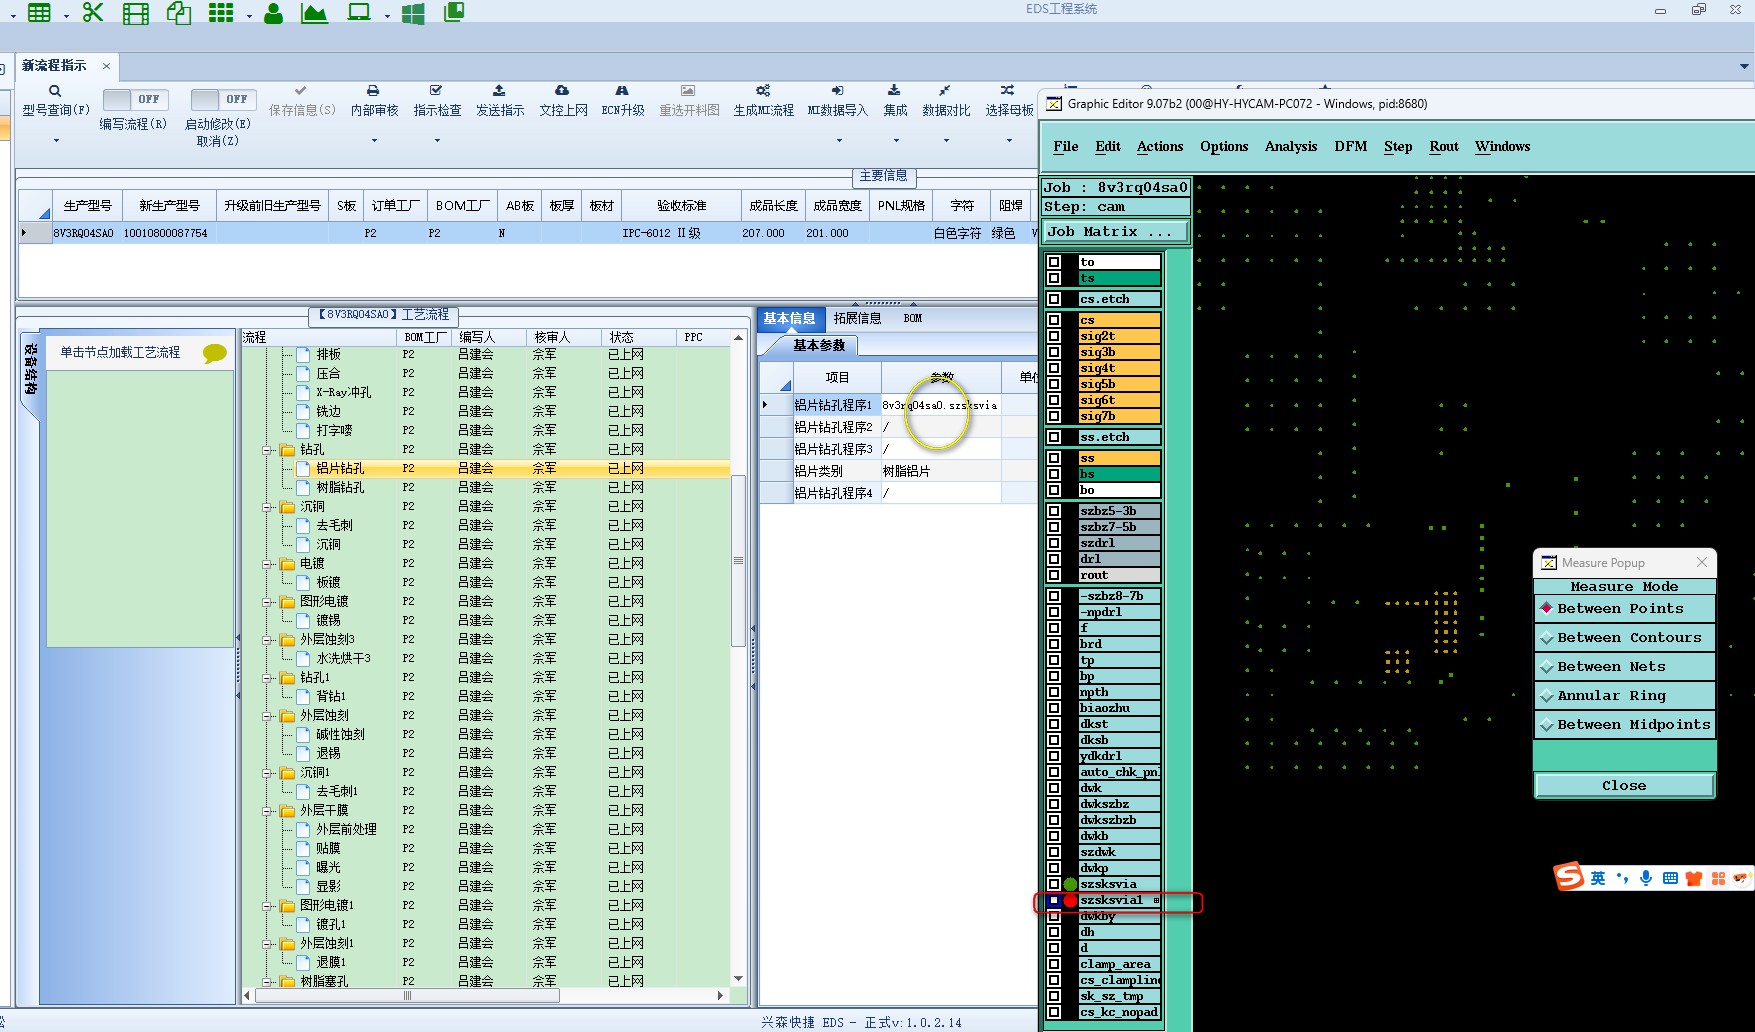This screenshot has width=1755, height=1032.
Task: Click the green Windows logo icon
Action: tap(413, 13)
